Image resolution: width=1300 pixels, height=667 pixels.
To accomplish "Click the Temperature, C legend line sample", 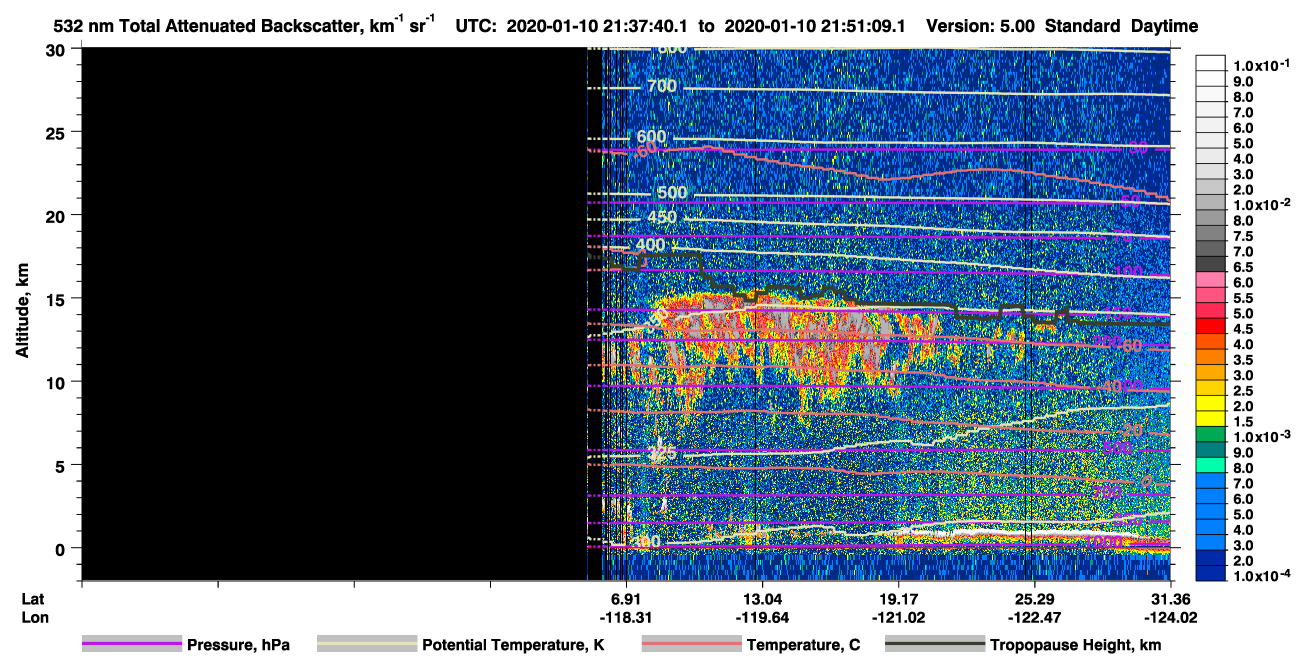I will [691, 645].
